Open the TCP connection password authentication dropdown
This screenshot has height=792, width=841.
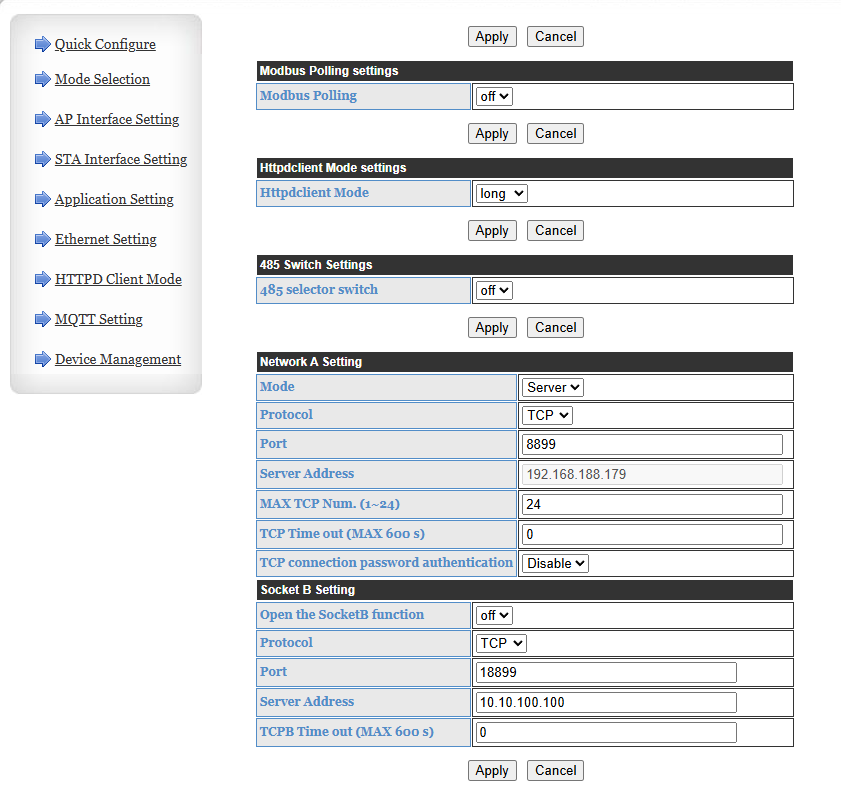pos(554,563)
